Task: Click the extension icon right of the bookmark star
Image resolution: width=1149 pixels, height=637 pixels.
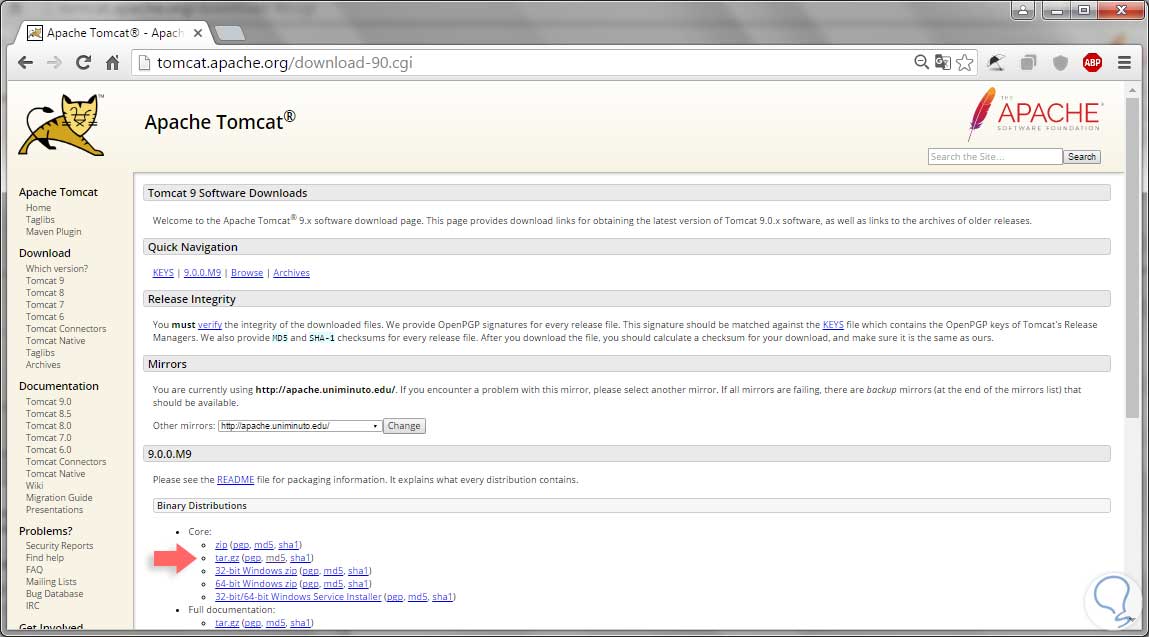Action: click(x=996, y=63)
